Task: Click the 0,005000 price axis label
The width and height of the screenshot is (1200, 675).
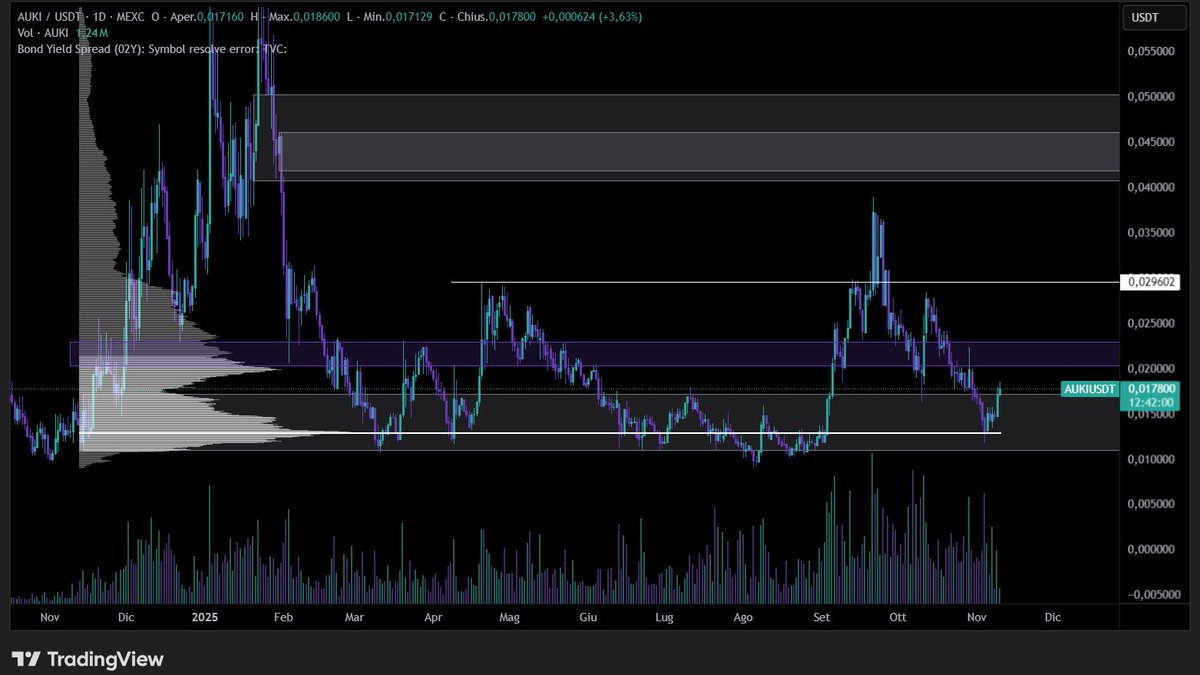Action: (x=1150, y=505)
